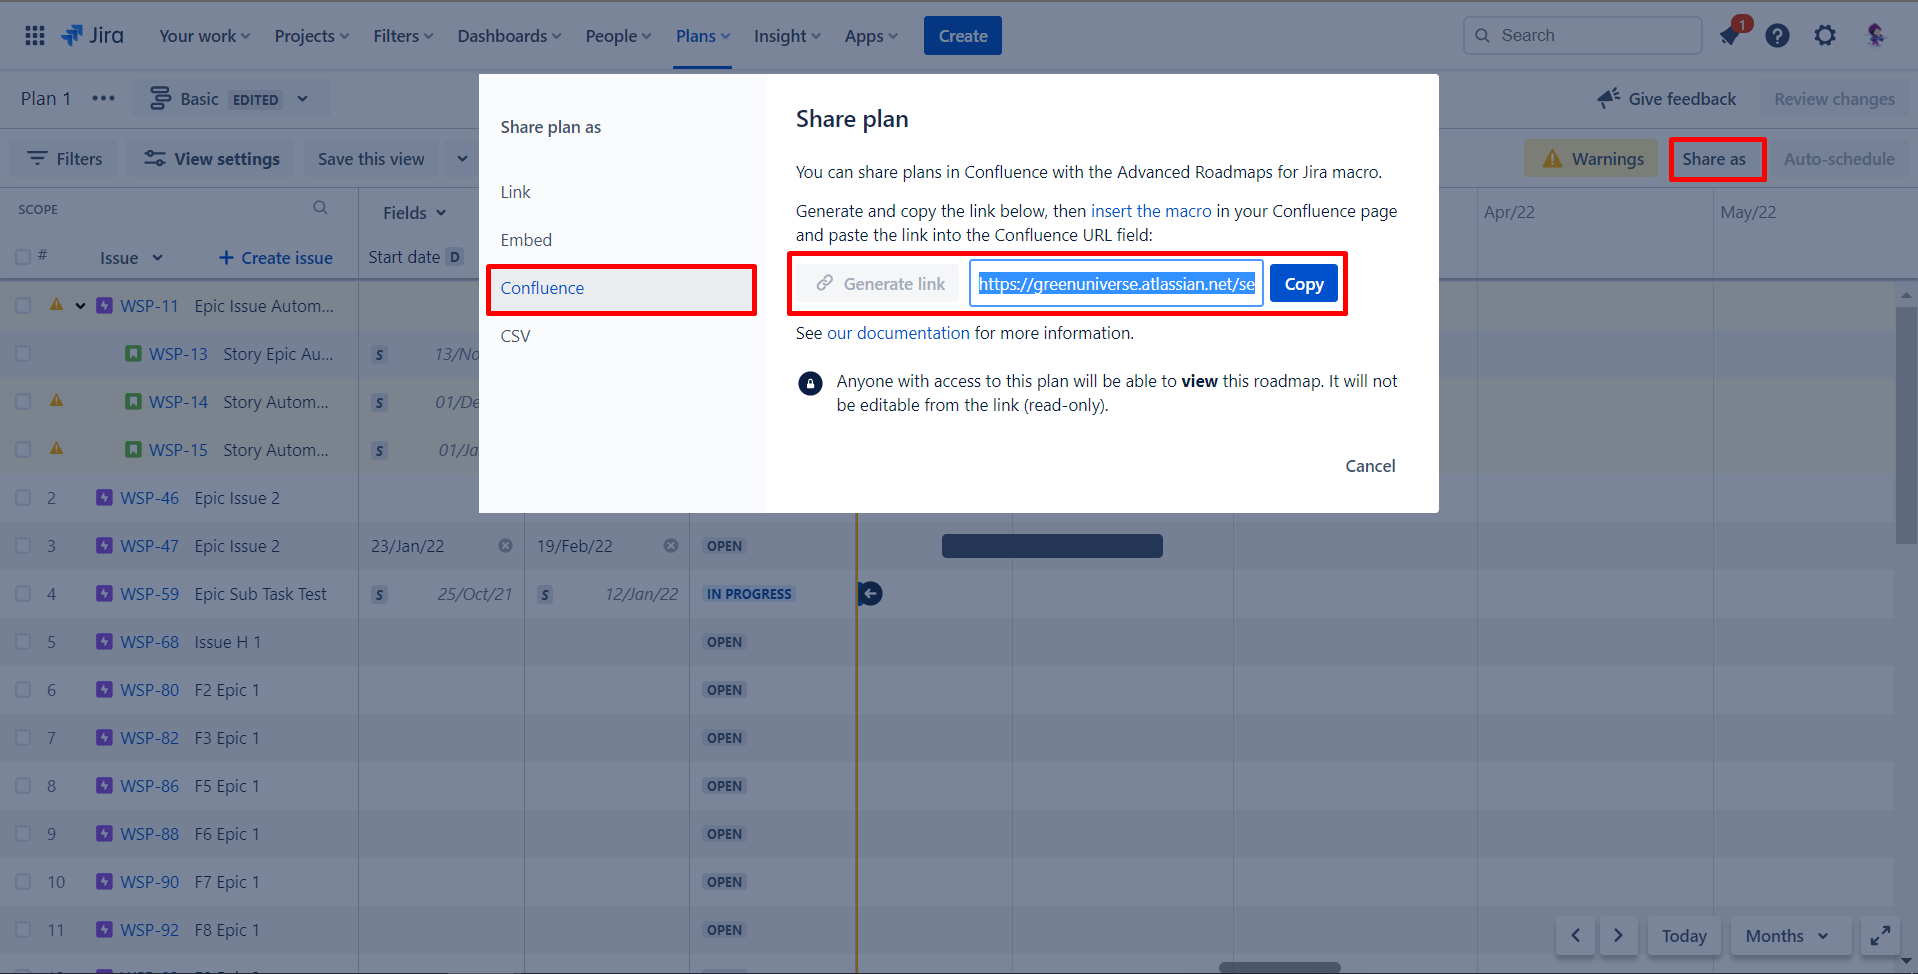
Task: Expand the timeline to fullscreen
Action: (1880, 936)
